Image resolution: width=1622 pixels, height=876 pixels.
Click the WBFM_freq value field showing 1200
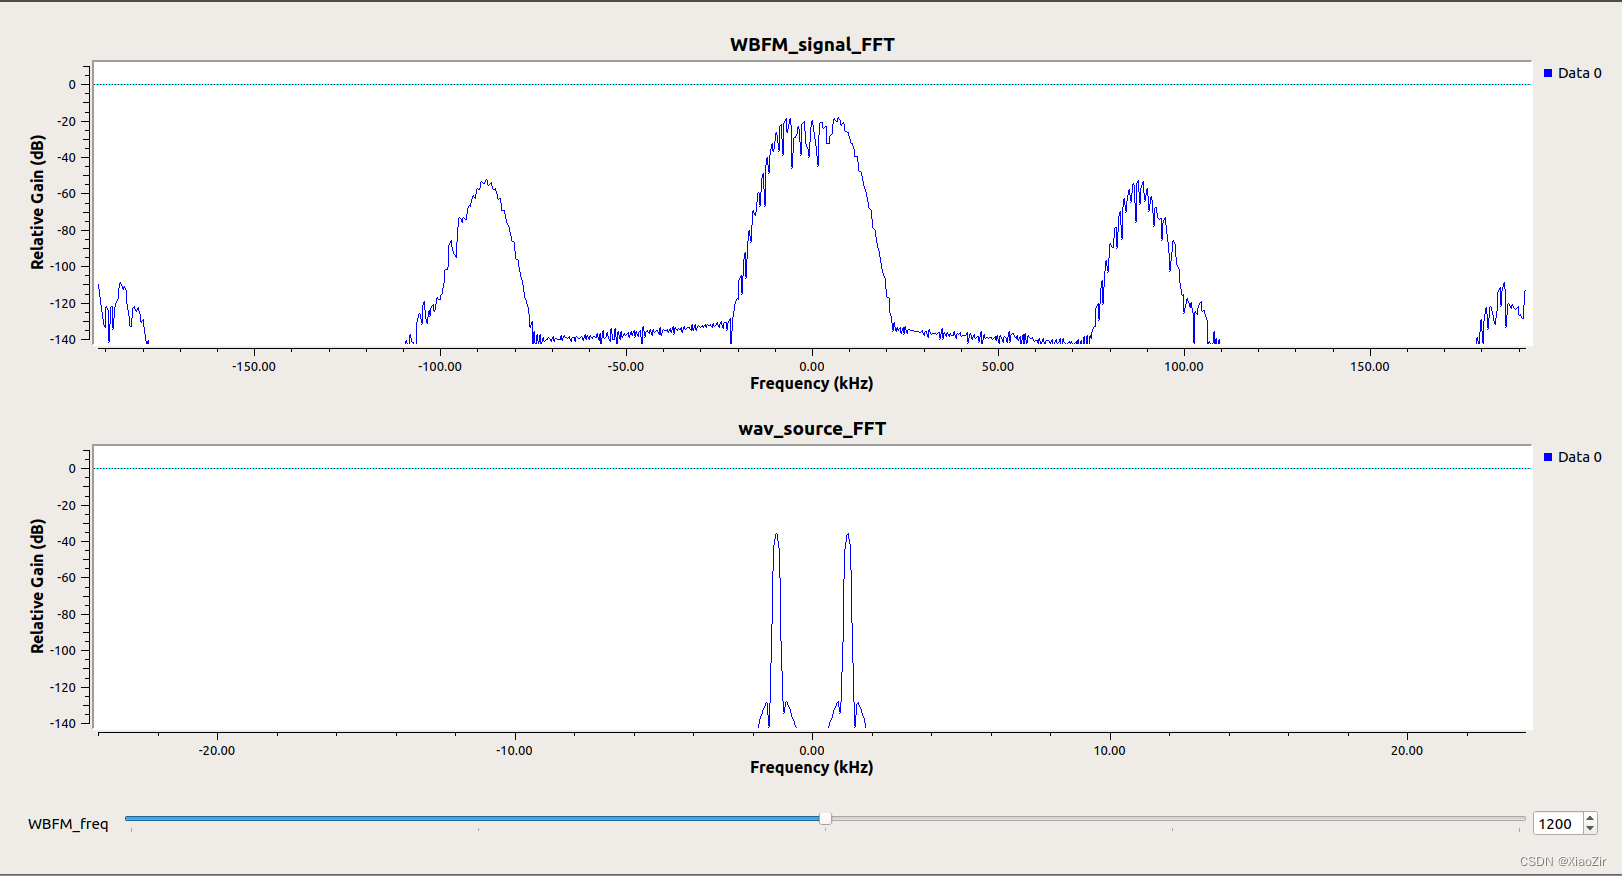click(x=1557, y=824)
